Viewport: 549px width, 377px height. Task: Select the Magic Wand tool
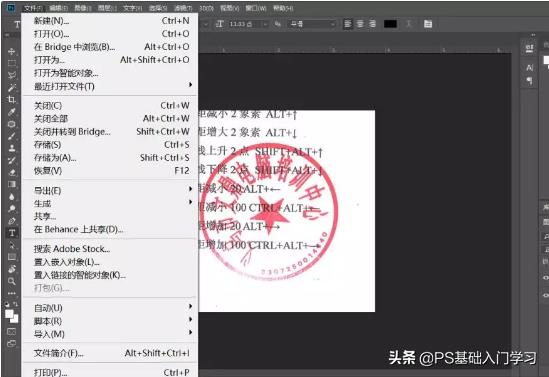tap(12, 87)
